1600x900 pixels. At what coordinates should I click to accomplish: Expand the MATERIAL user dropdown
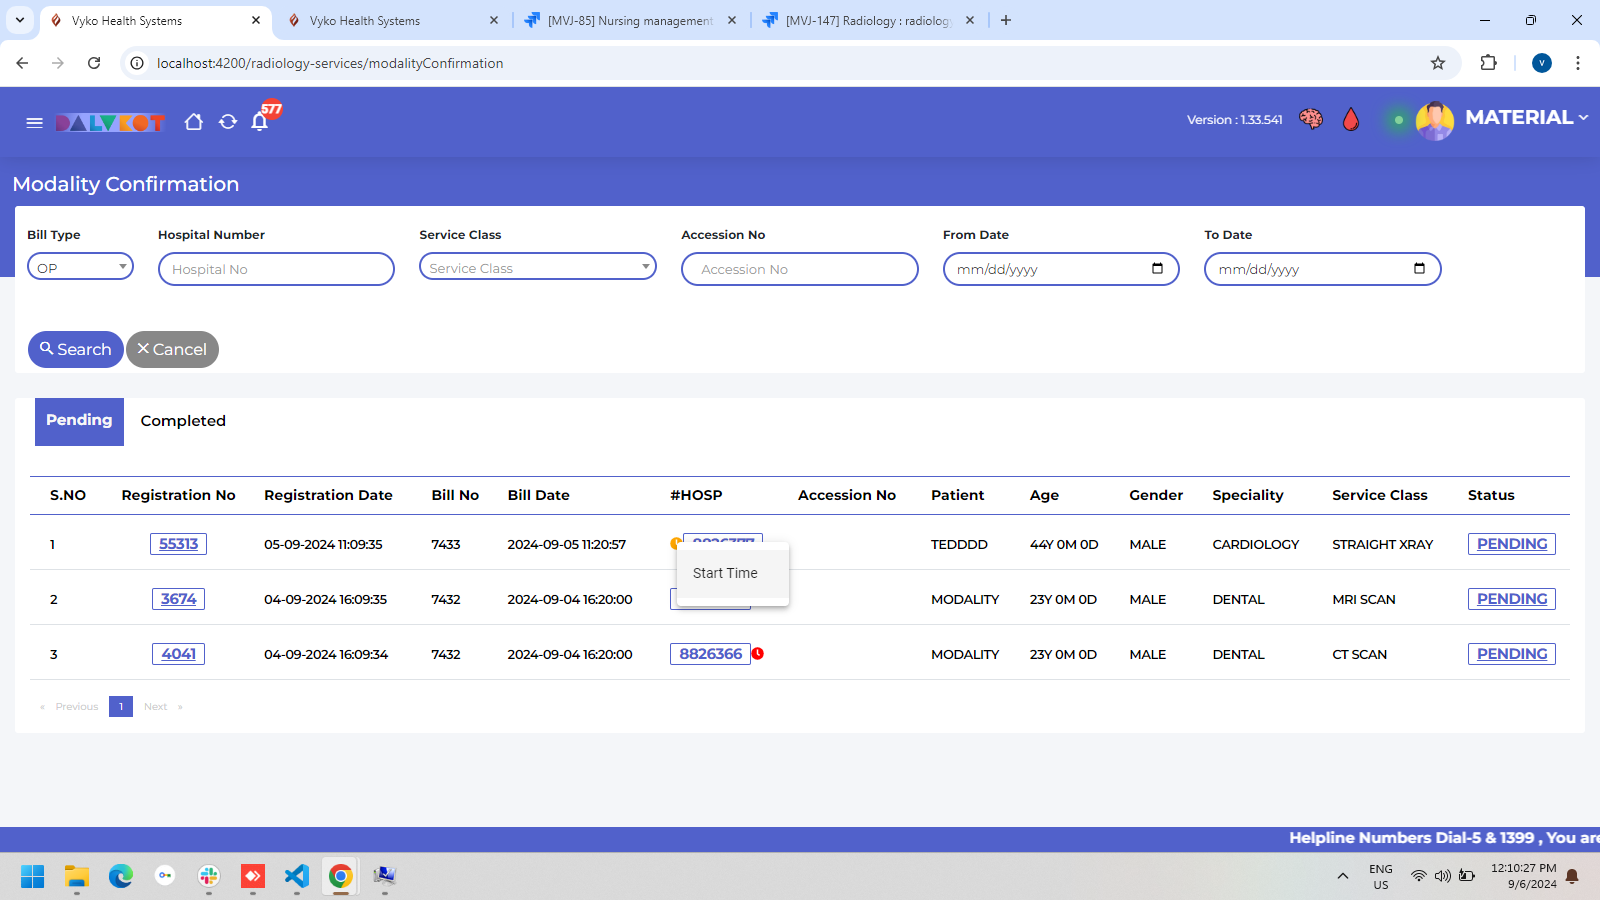pos(1526,118)
